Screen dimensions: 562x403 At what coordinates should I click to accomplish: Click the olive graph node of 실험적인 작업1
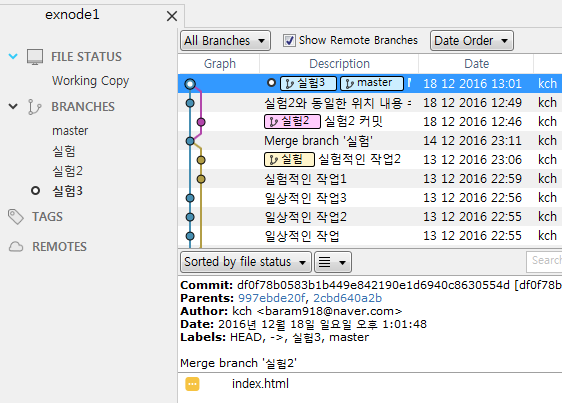click(x=201, y=179)
